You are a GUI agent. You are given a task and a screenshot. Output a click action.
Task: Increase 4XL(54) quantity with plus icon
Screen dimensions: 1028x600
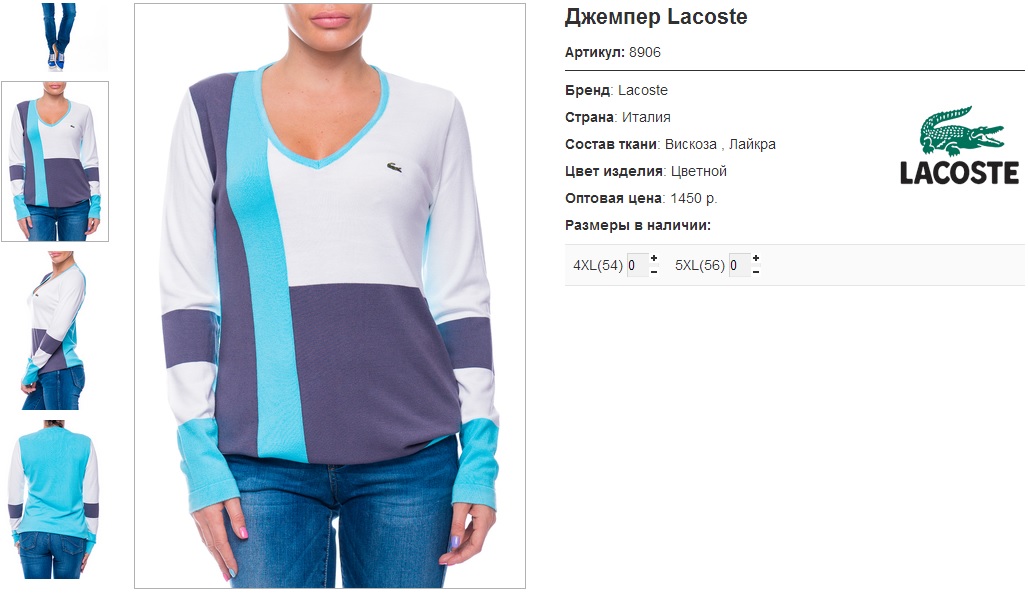[654, 258]
